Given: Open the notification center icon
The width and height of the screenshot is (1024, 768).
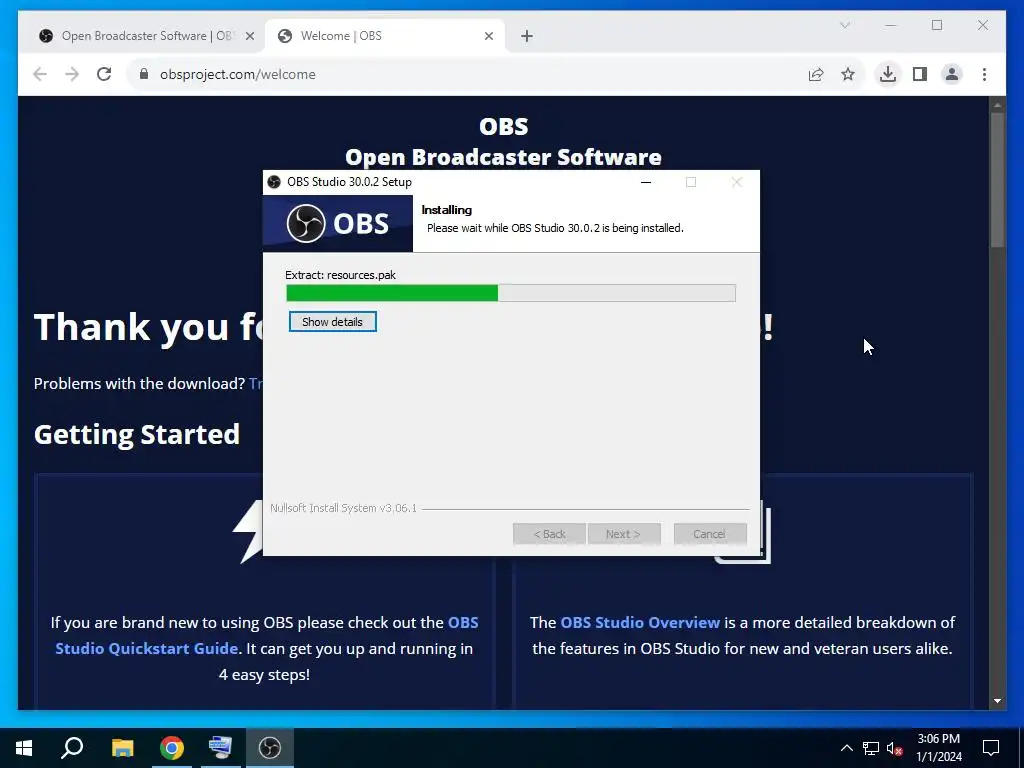Looking at the screenshot, I should (991, 748).
